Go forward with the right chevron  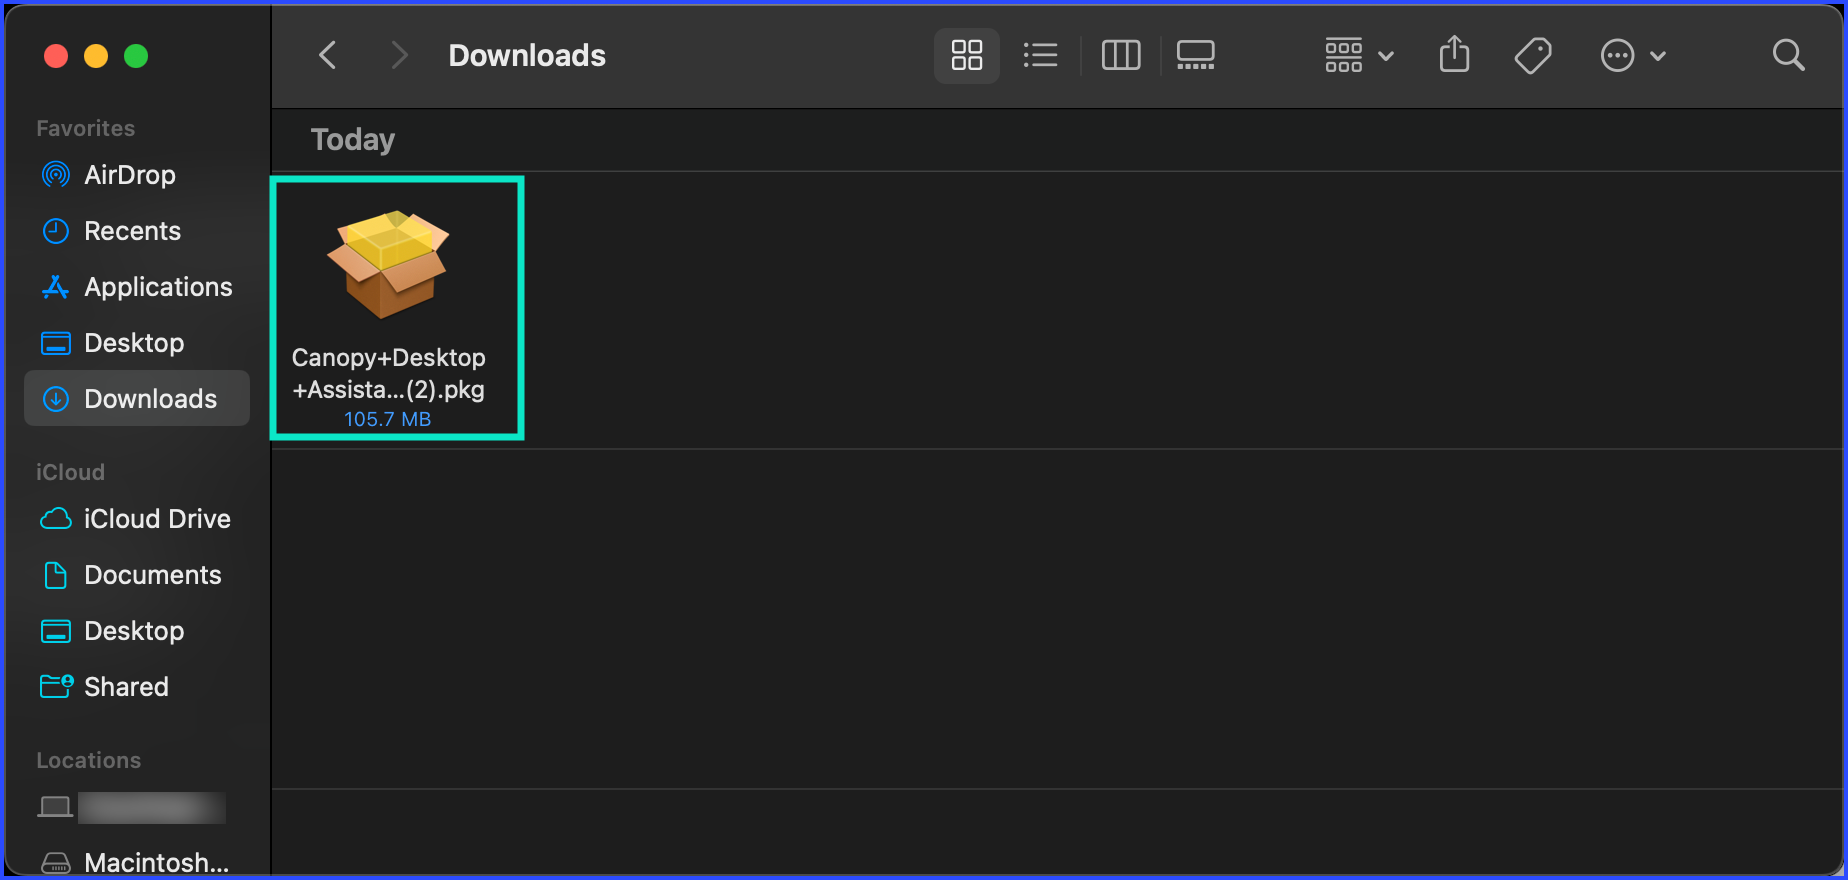399,55
